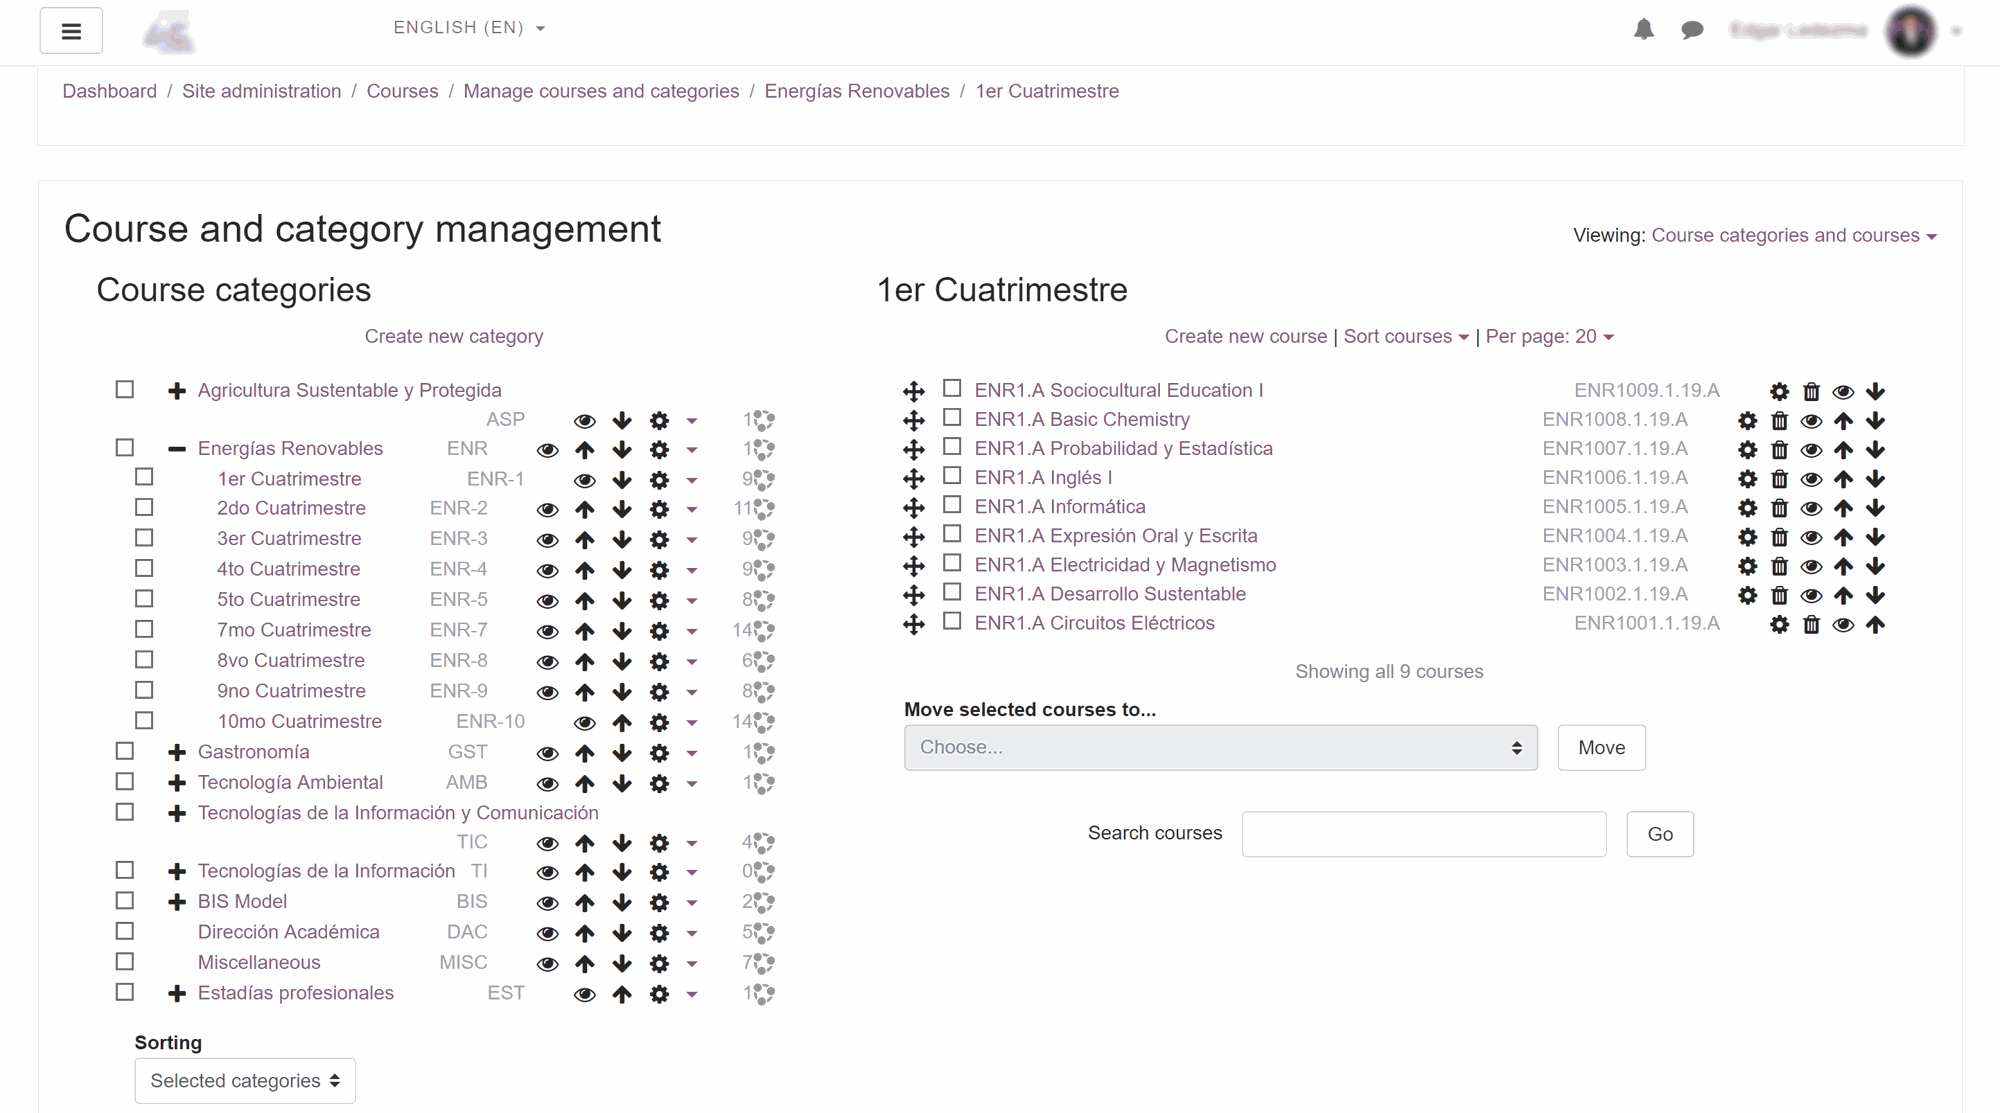Image resolution: width=2000 pixels, height=1113 pixels.
Task: Delete ENR1.A Electricidad y Magnetismo
Action: pyautogui.click(x=1779, y=566)
